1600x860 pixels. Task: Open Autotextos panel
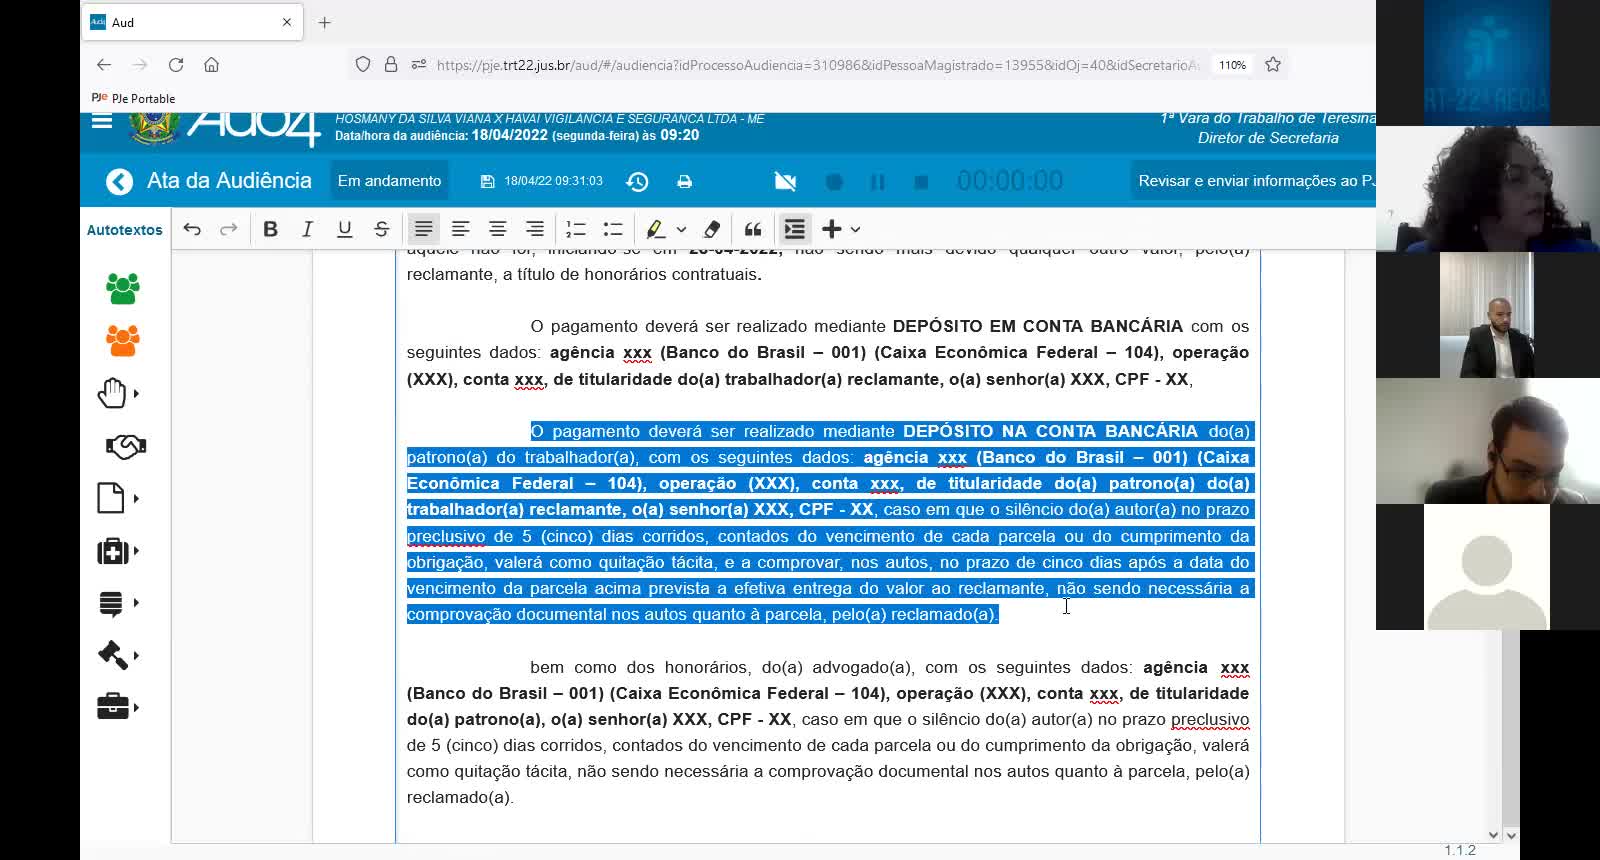click(124, 230)
